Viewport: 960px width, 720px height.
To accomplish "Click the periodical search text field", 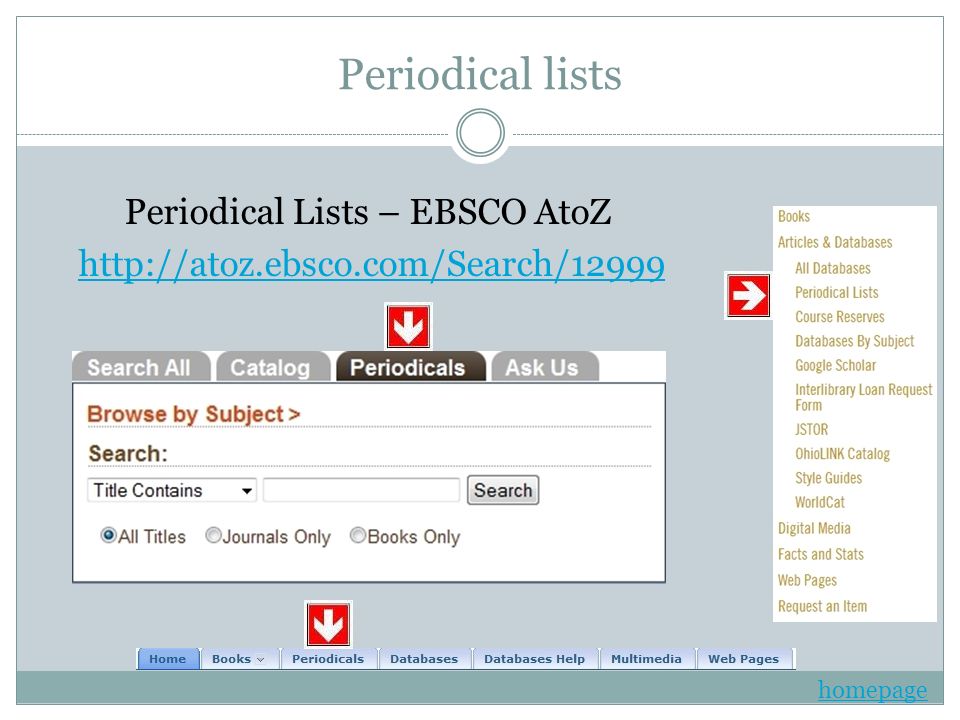I will pyautogui.click(x=361, y=490).
